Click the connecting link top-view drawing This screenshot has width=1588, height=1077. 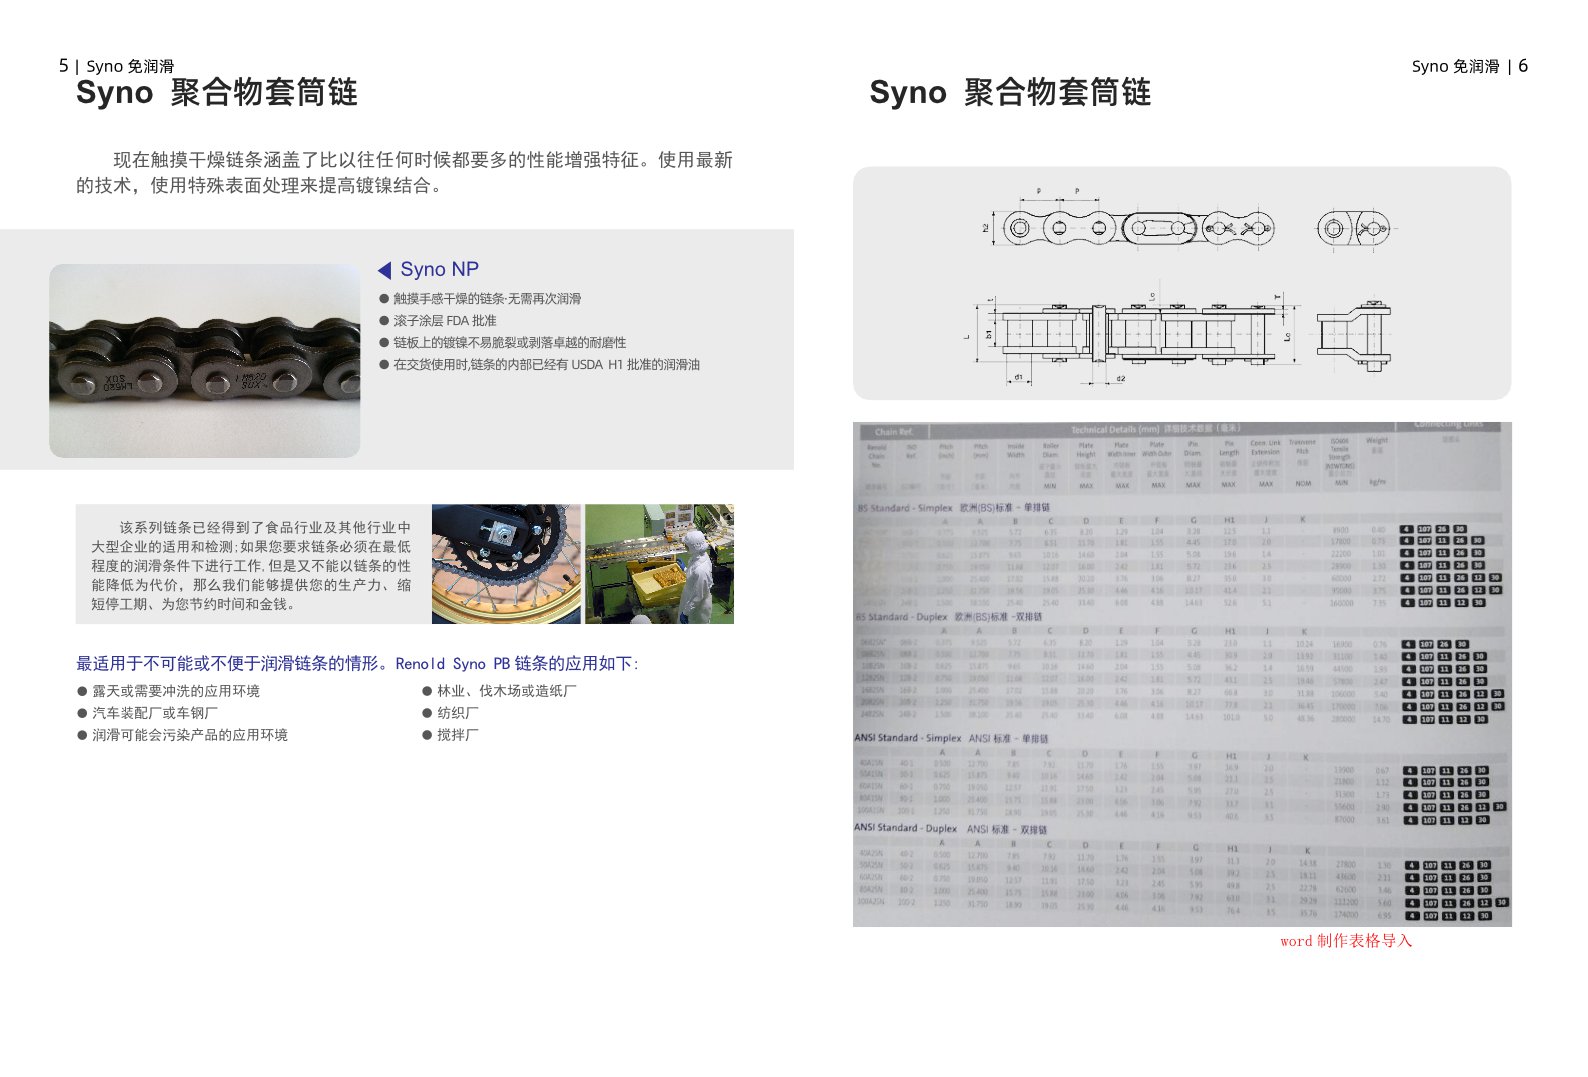pos(1352,229)
